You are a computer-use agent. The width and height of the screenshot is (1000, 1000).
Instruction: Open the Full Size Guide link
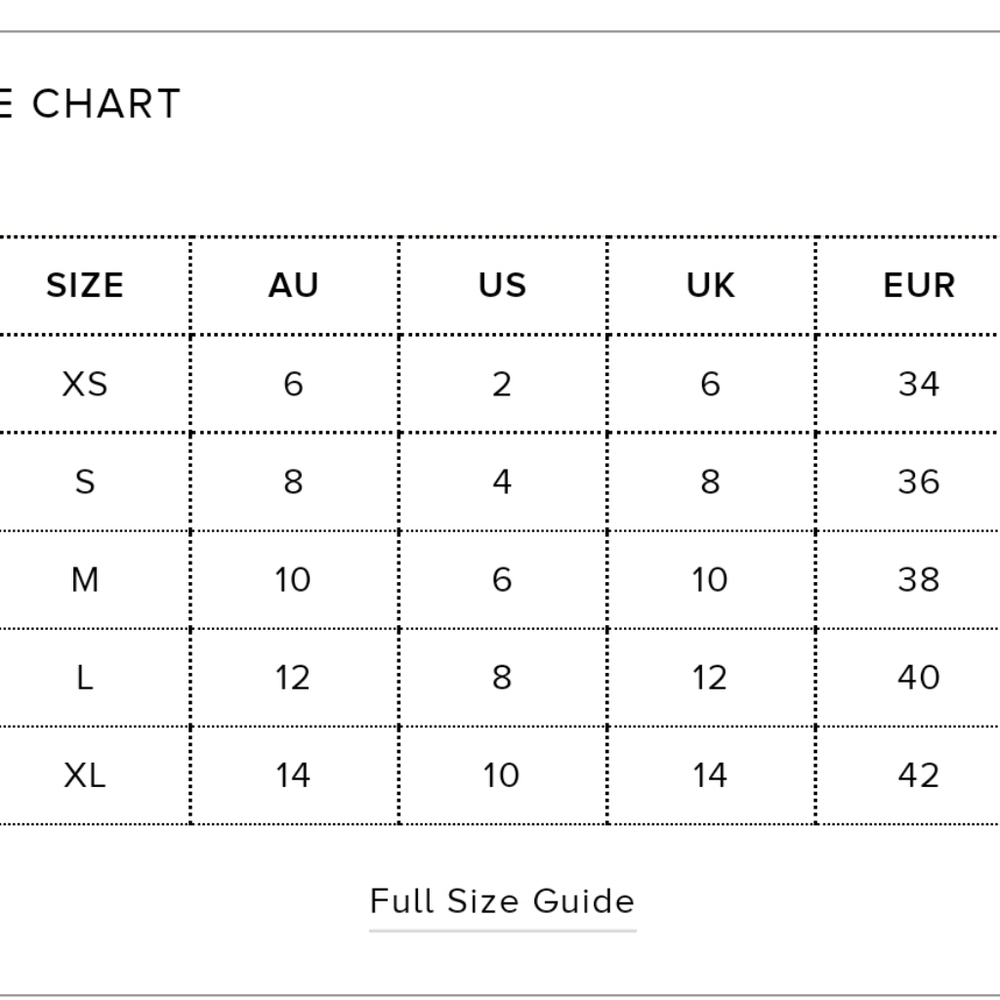pos(502,901)
